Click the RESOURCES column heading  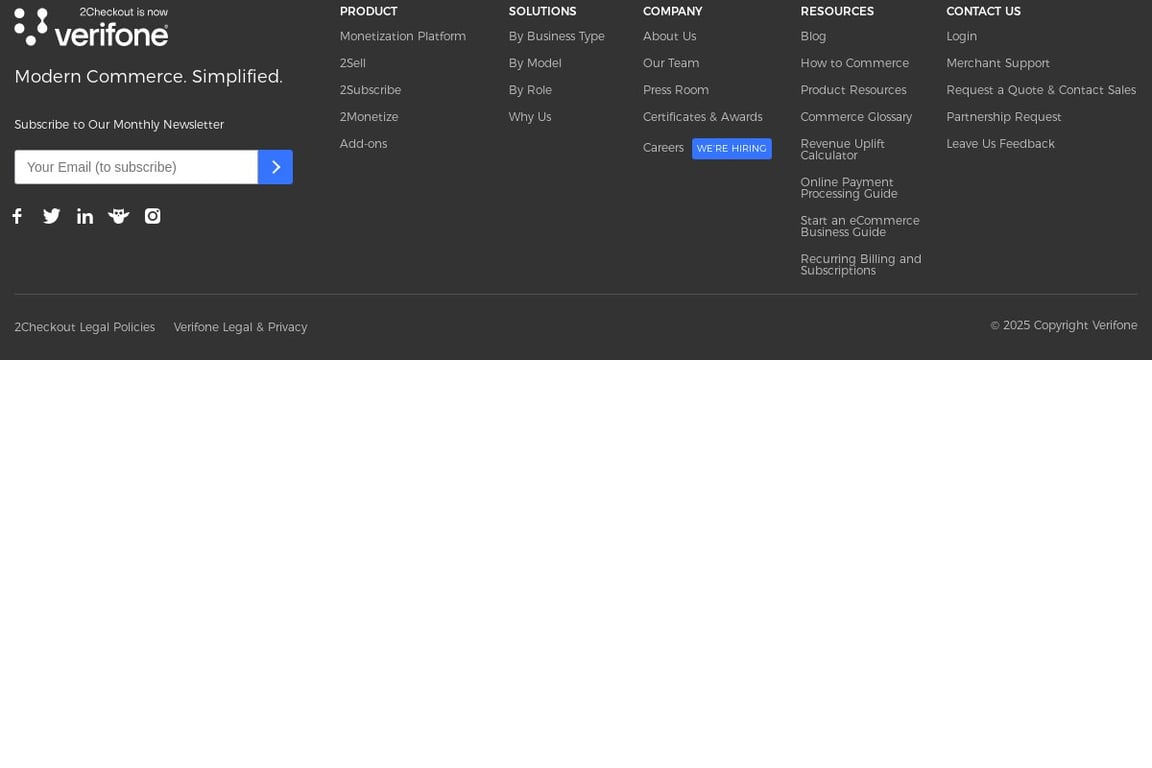[x=837, y=11]
